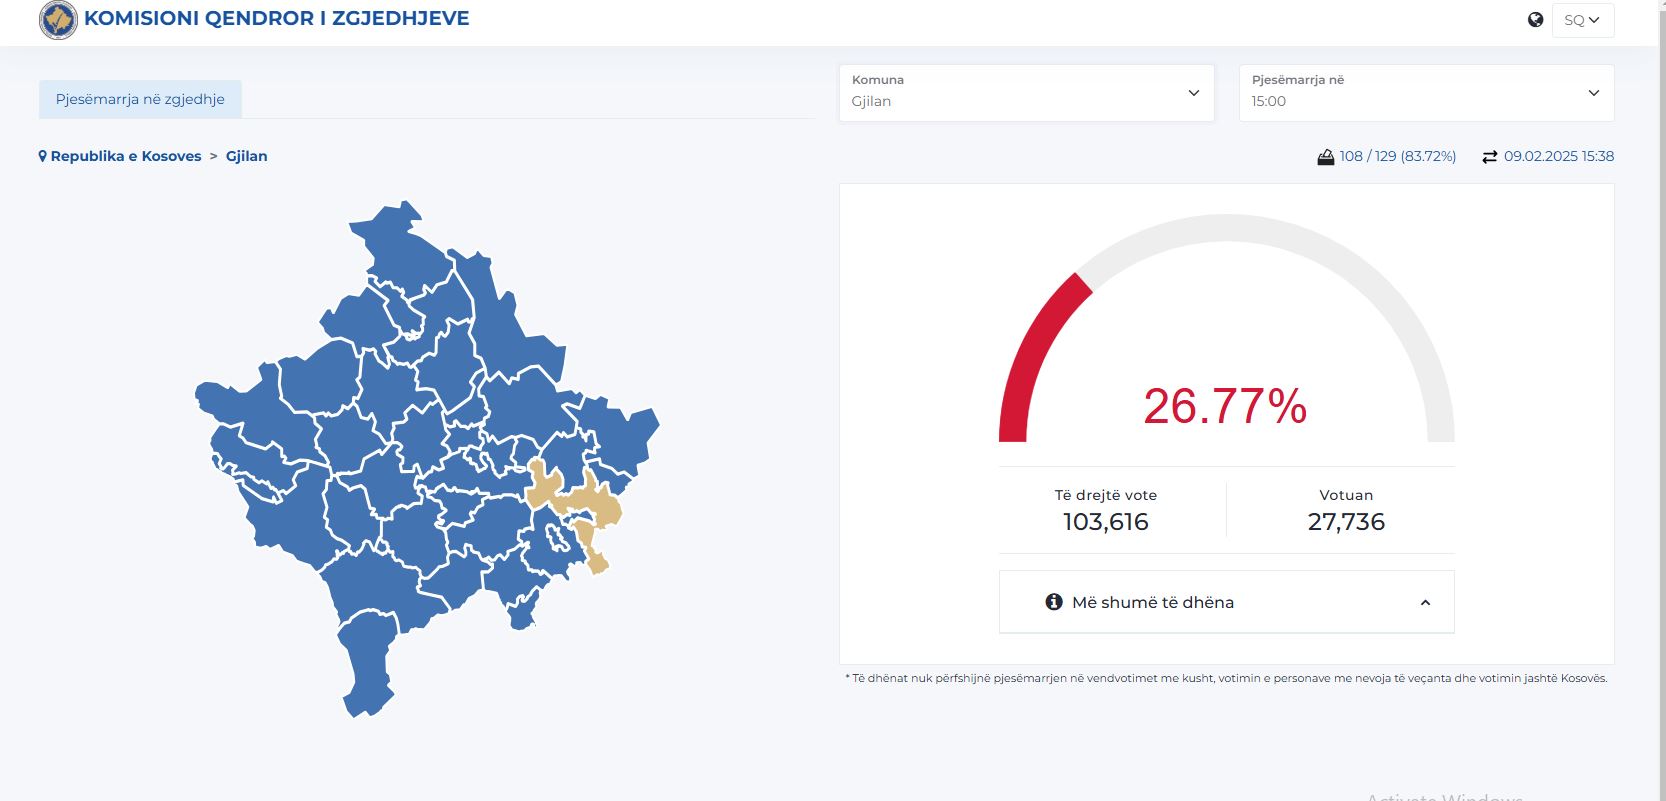Click the info icon beside Më shumë të dhëna
The height and width of the screenshot is (801, 1666).
1053,602
